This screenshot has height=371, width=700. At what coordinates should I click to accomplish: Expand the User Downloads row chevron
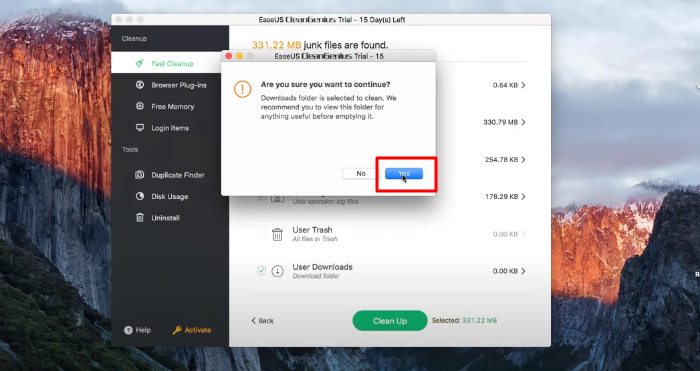click(x=523, y=271)
